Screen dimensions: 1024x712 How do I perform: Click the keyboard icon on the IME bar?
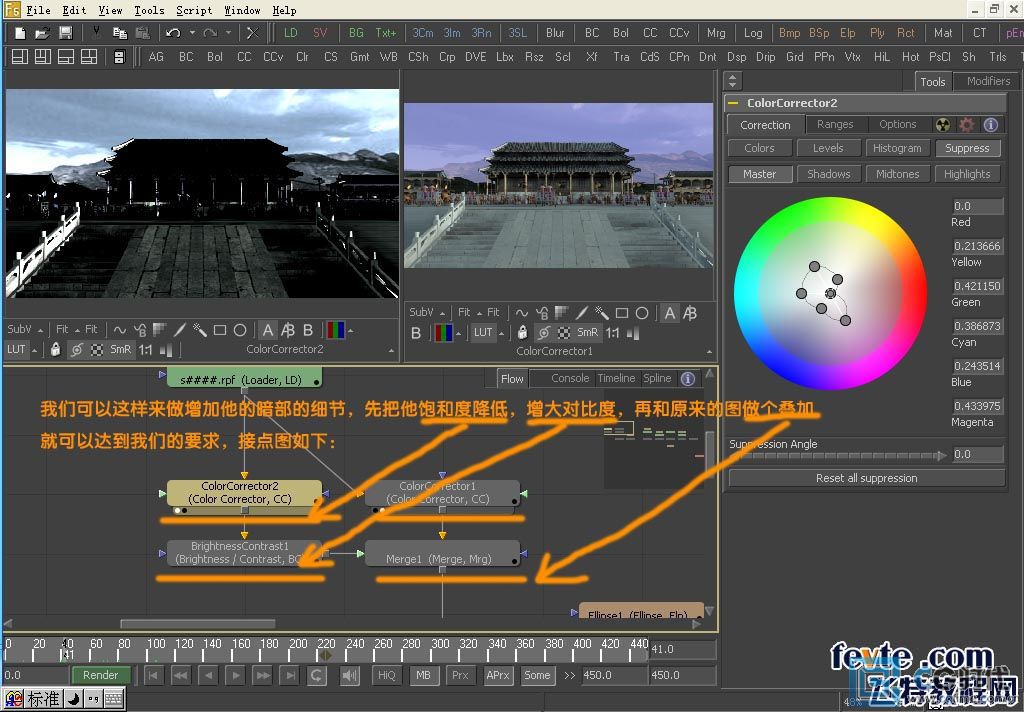(x=114, y=699)
